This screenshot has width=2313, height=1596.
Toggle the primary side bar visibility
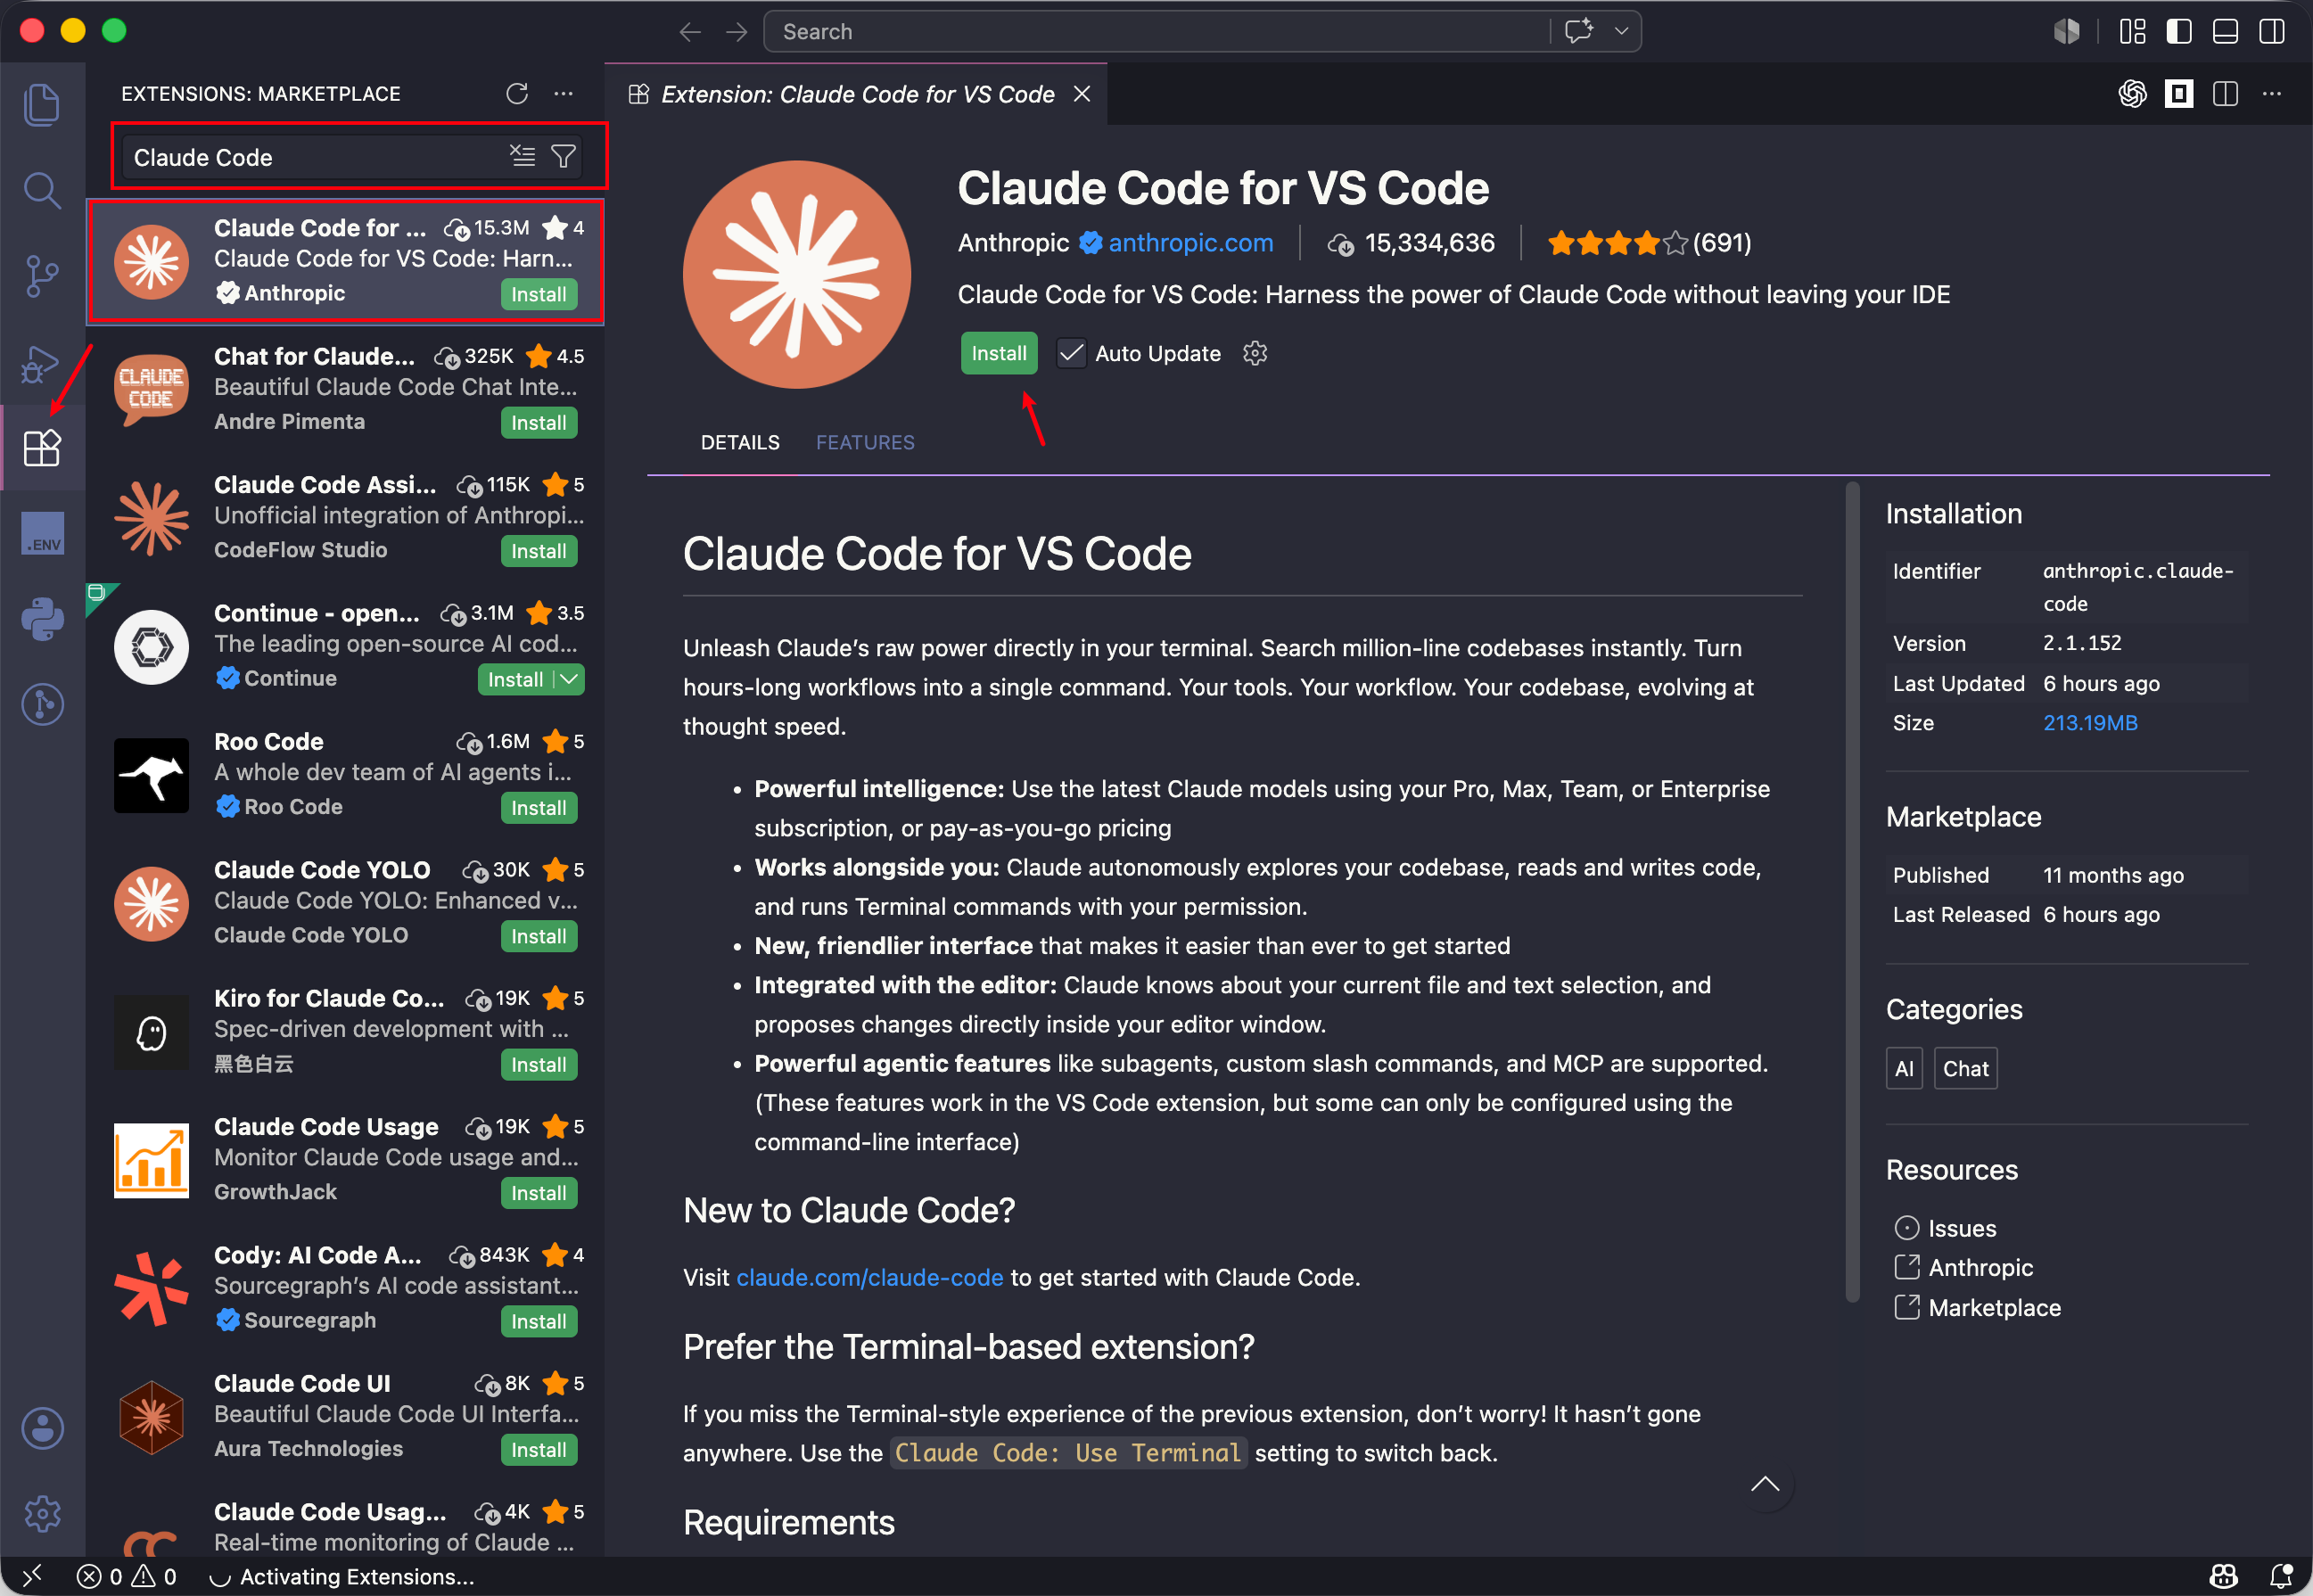[x=2178, y=32]
